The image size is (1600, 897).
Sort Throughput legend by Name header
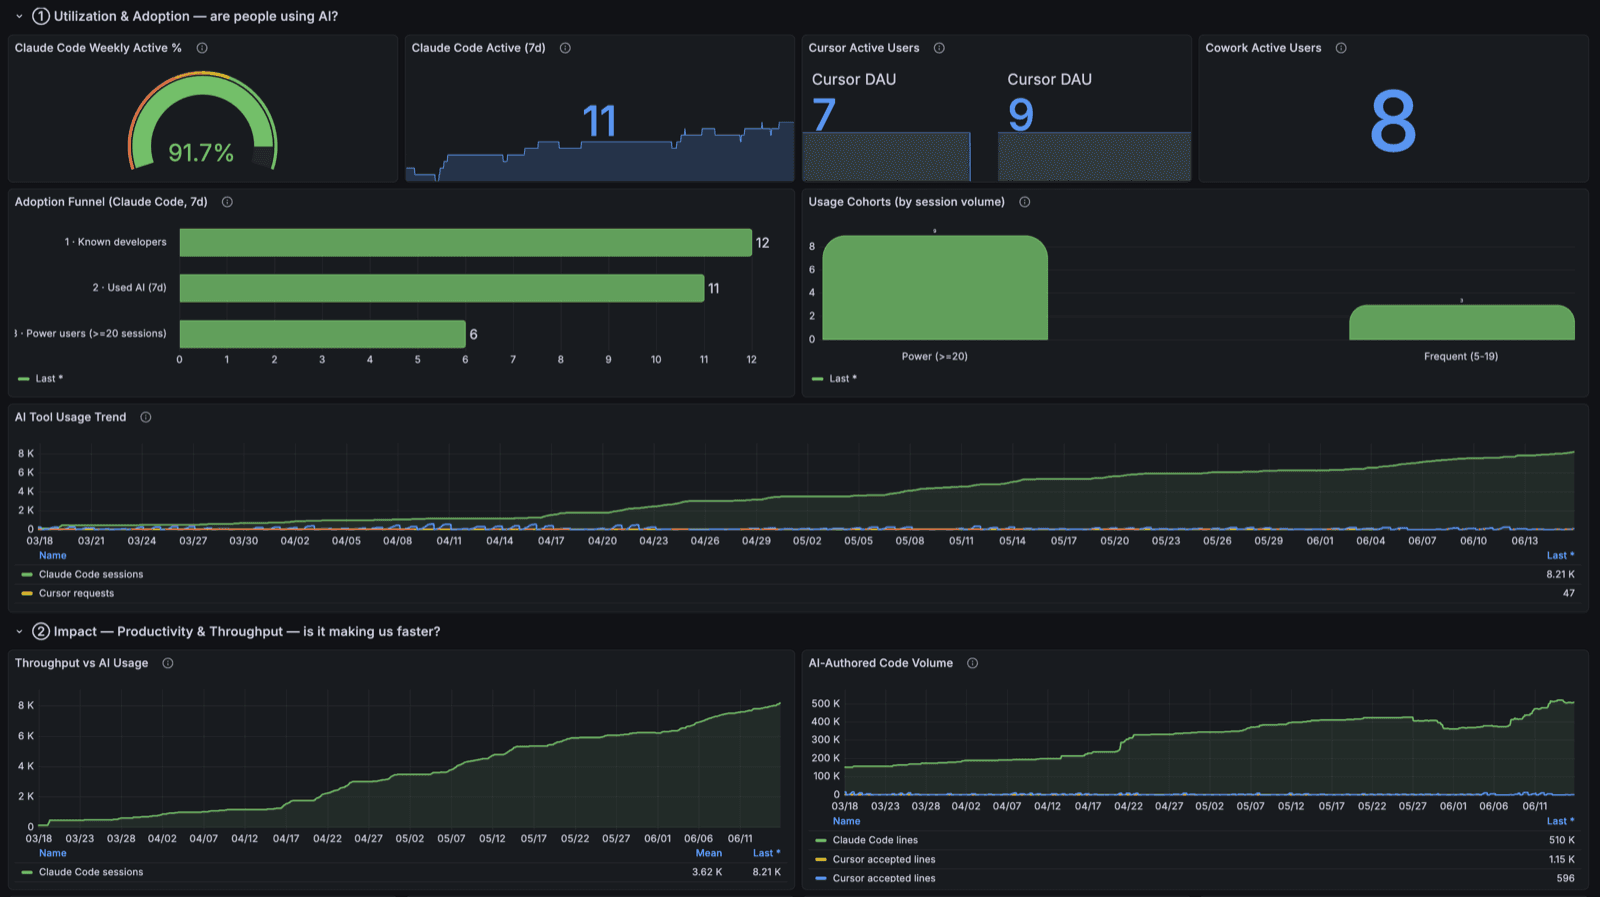pyautogui.click(x=53, y=854)
